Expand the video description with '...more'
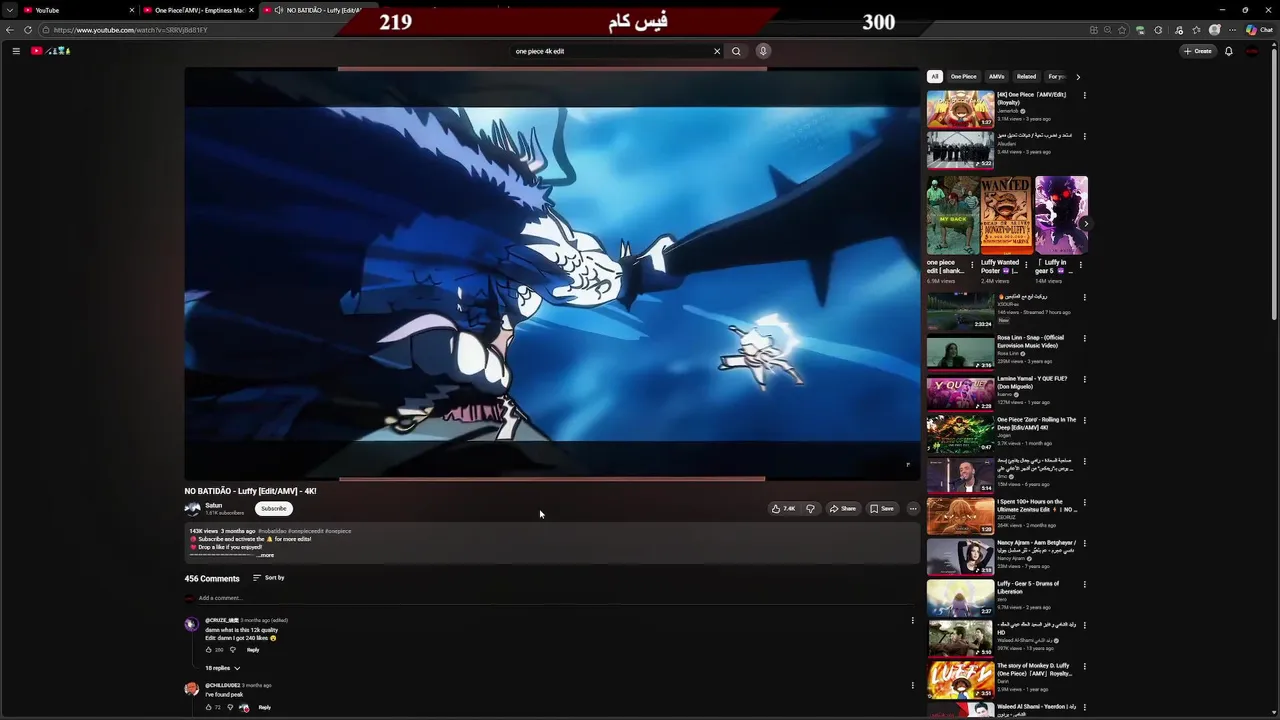 265,555
